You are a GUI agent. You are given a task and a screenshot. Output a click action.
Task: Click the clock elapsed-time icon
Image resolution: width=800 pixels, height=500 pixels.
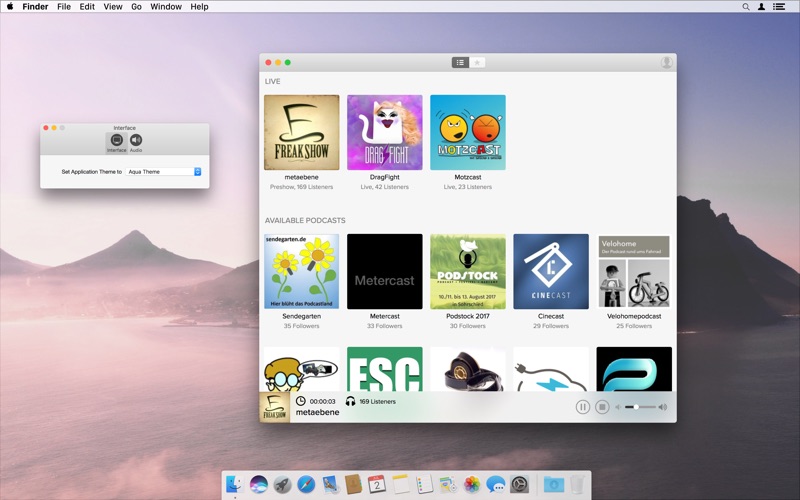301,401
